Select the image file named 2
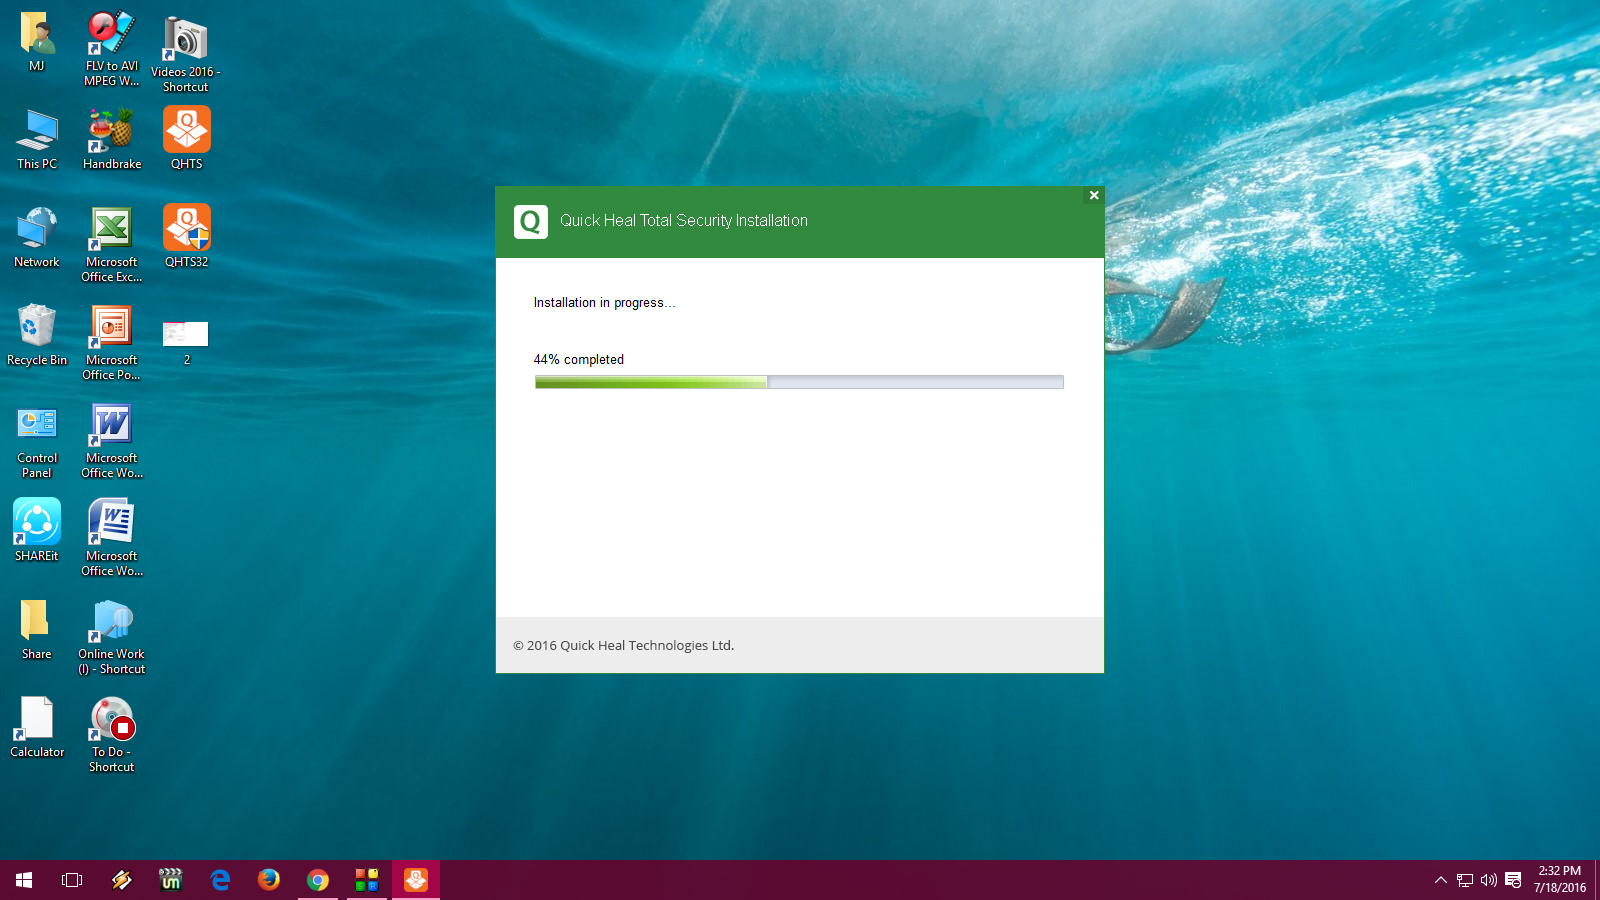The width and height of the screenshot is (1600, 900). coord(186,334)
